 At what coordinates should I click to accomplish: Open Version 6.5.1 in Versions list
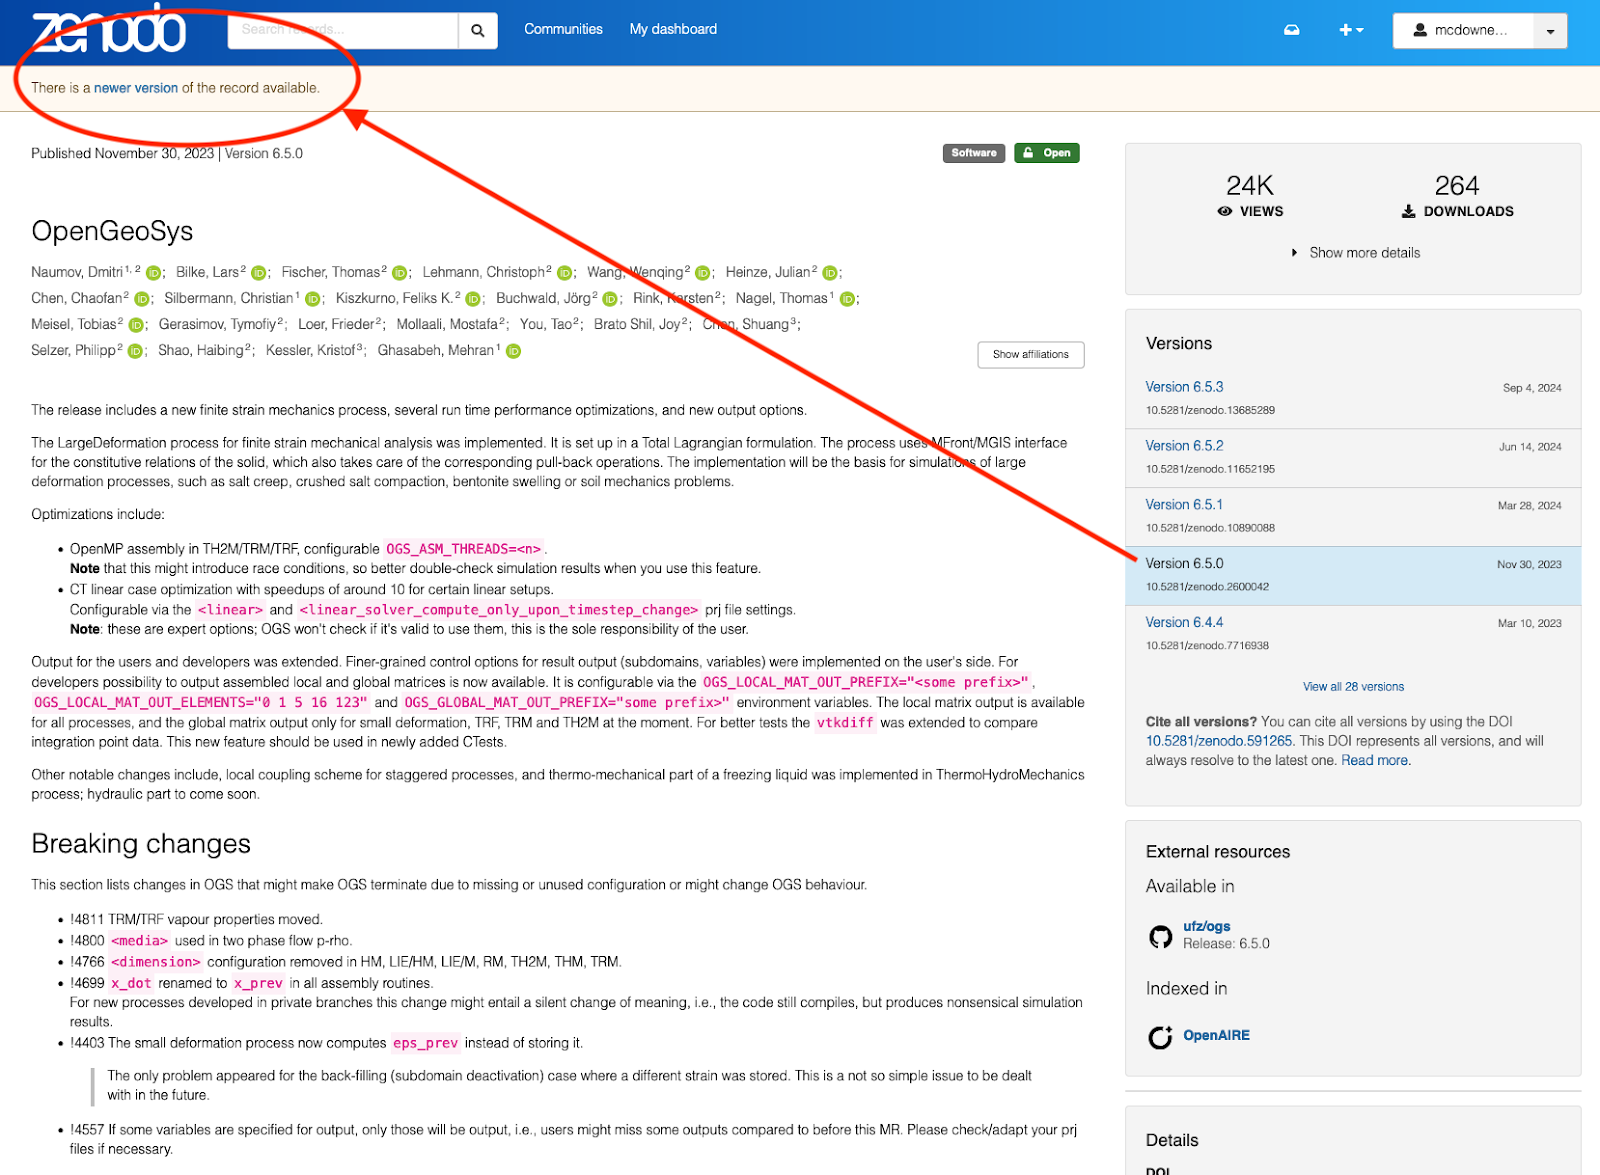point(1184,505)
